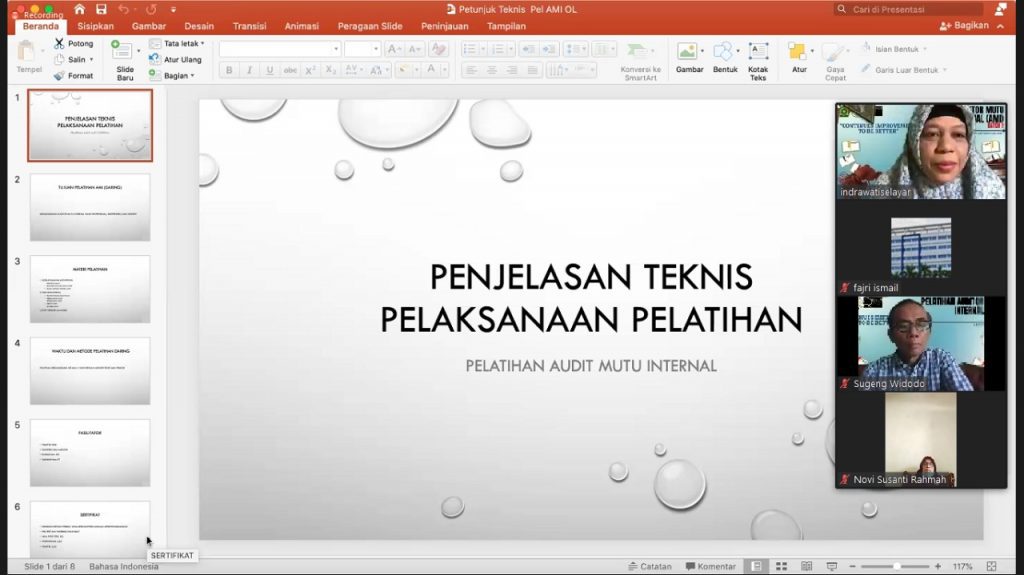
Task: Start slideshow from status bar icon
Action: pyautogui.click(x=831, y=566)
